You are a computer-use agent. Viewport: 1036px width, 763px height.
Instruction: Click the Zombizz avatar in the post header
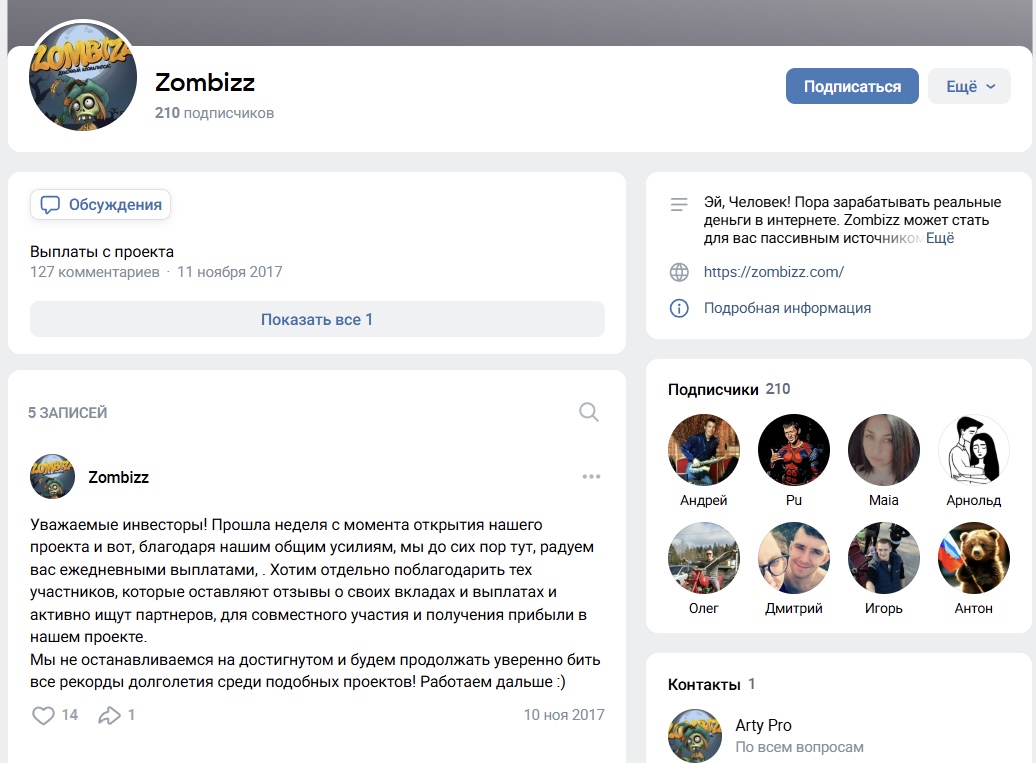click(x=52, y=477)
